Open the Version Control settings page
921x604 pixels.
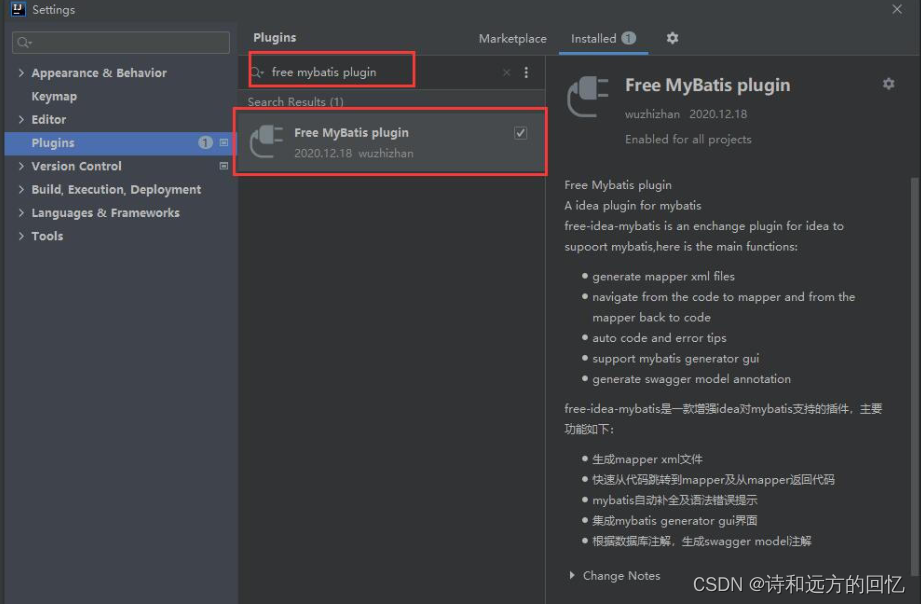pos(76,166)
